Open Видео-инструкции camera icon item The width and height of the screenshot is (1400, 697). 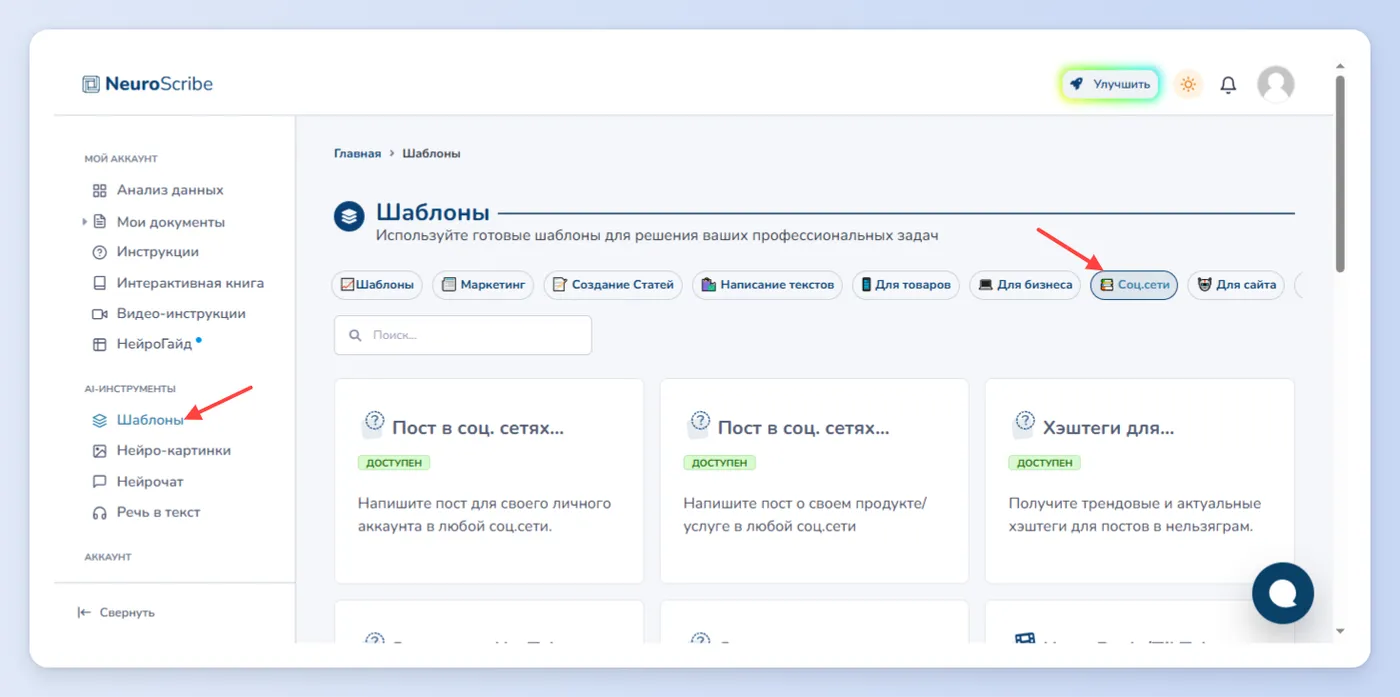[x=99, y=314]
